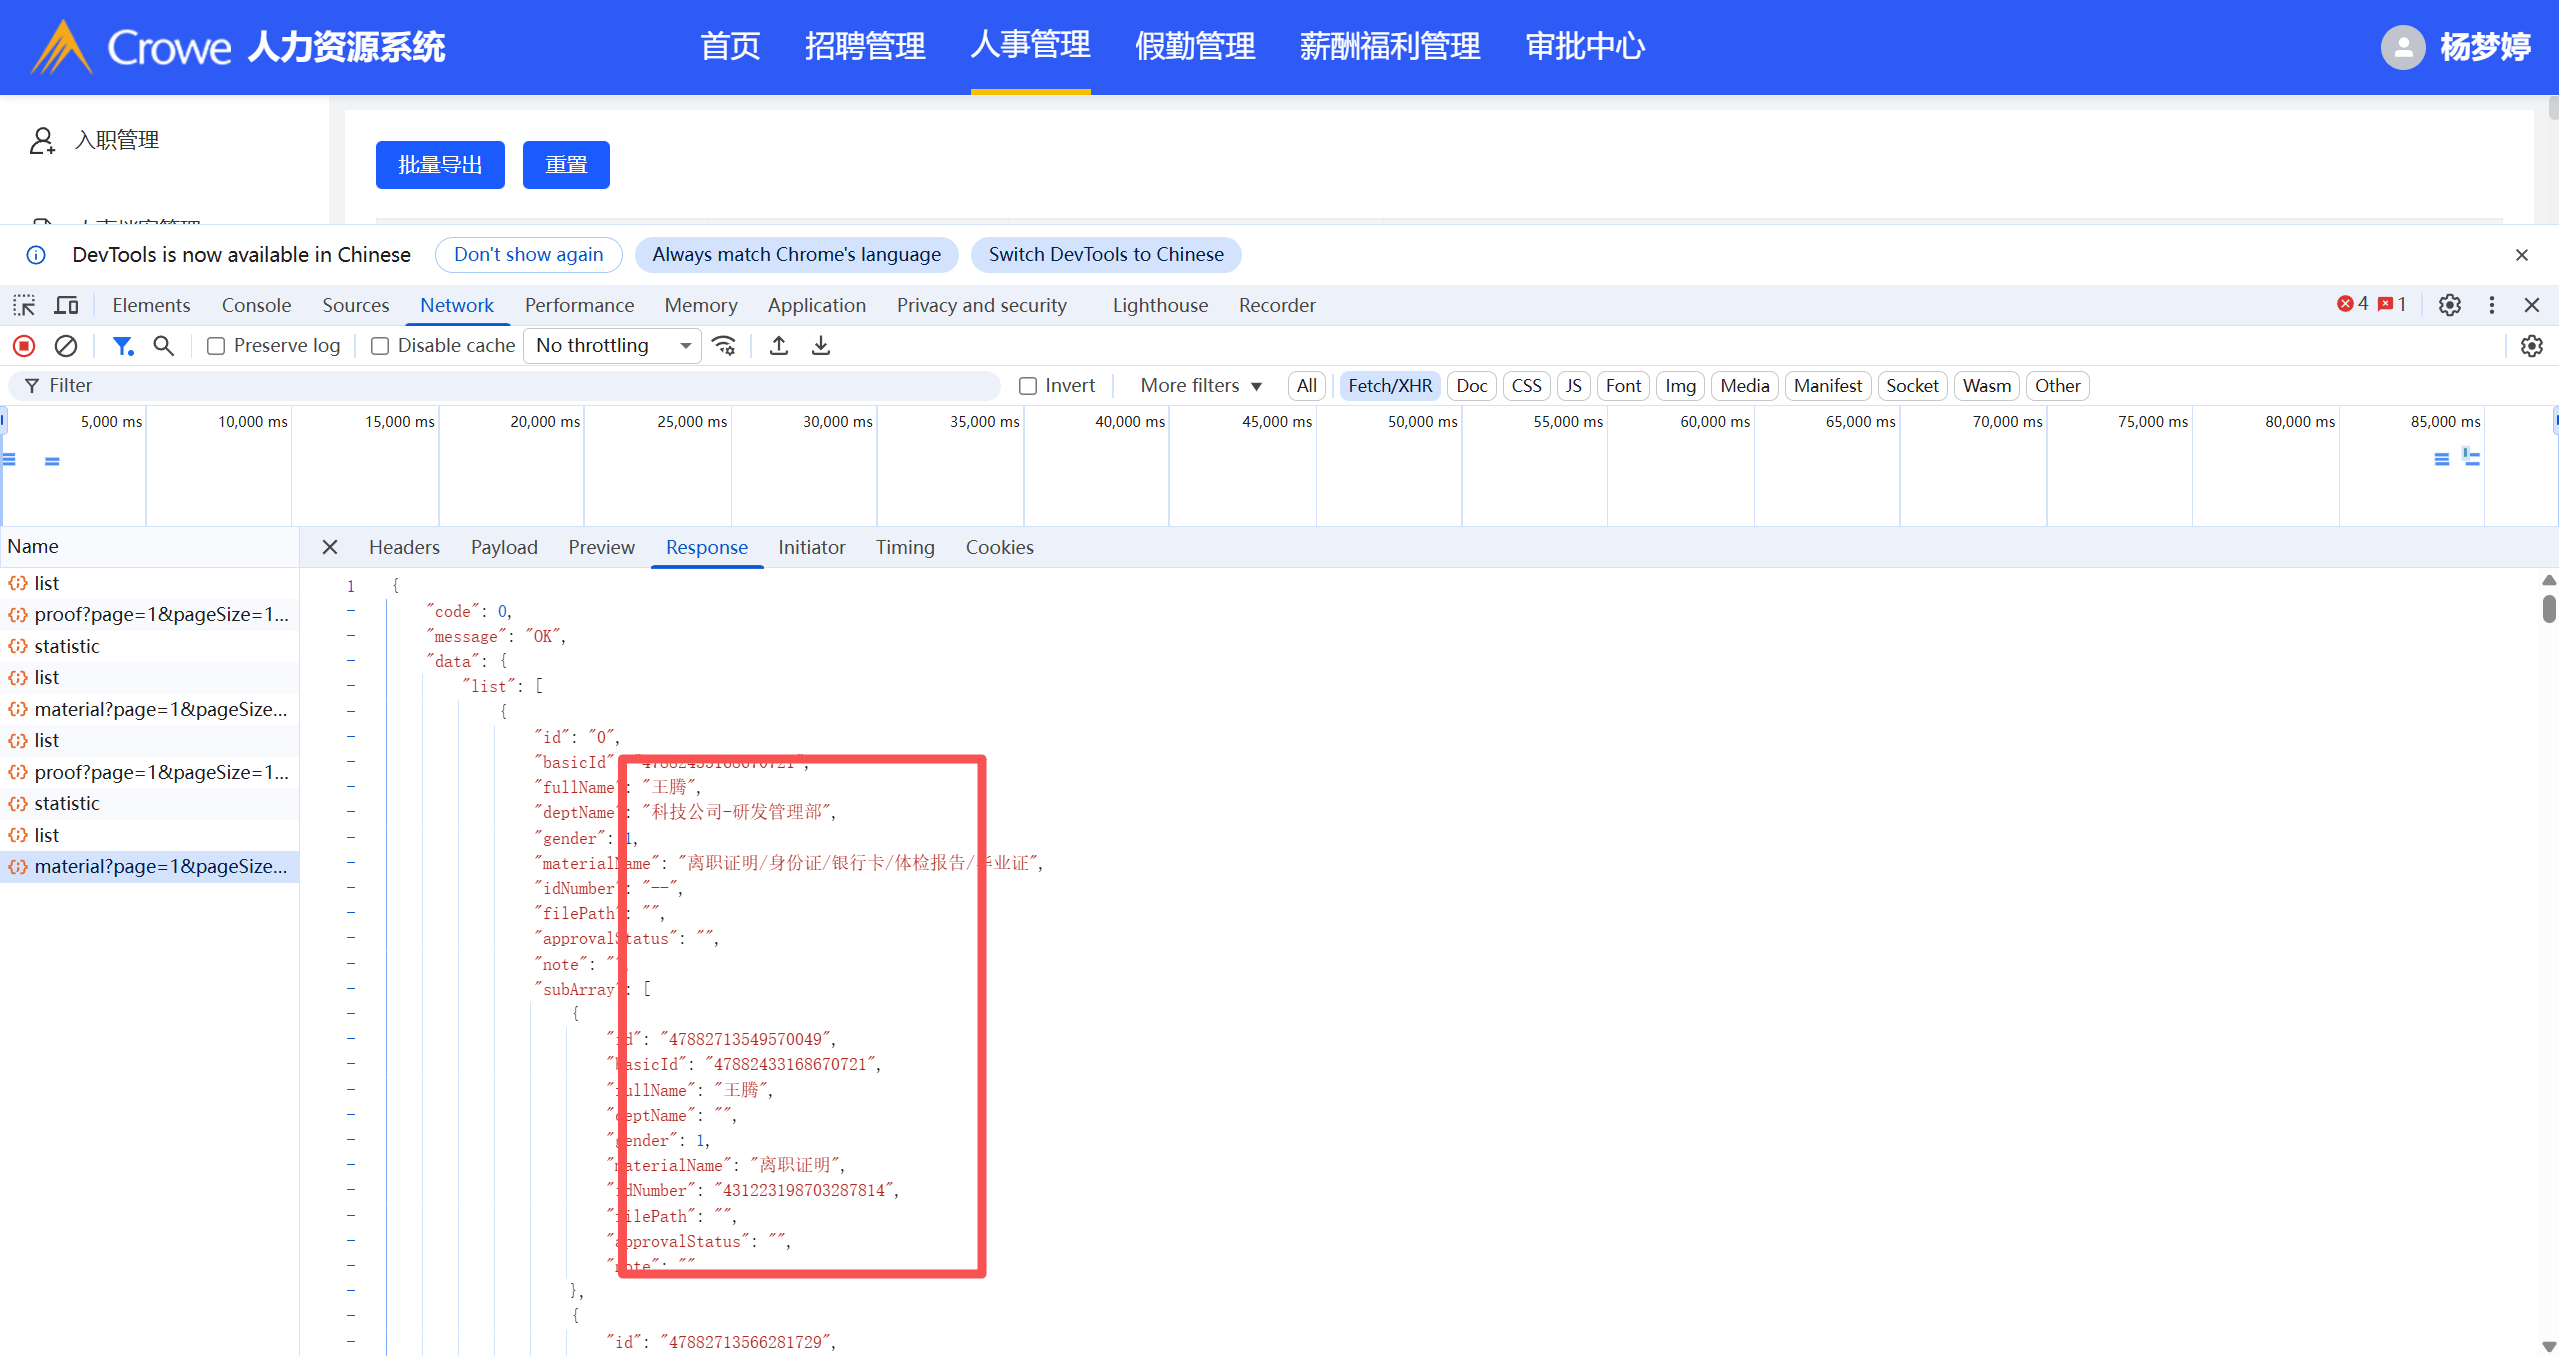Activate the inspect element picker icon
Viewport: 2559px width, 1356px height.
[24, 305]
